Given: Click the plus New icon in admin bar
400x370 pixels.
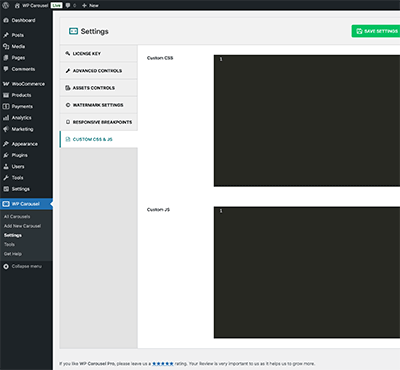Looking at the screenshot, I should coord(84,5).
